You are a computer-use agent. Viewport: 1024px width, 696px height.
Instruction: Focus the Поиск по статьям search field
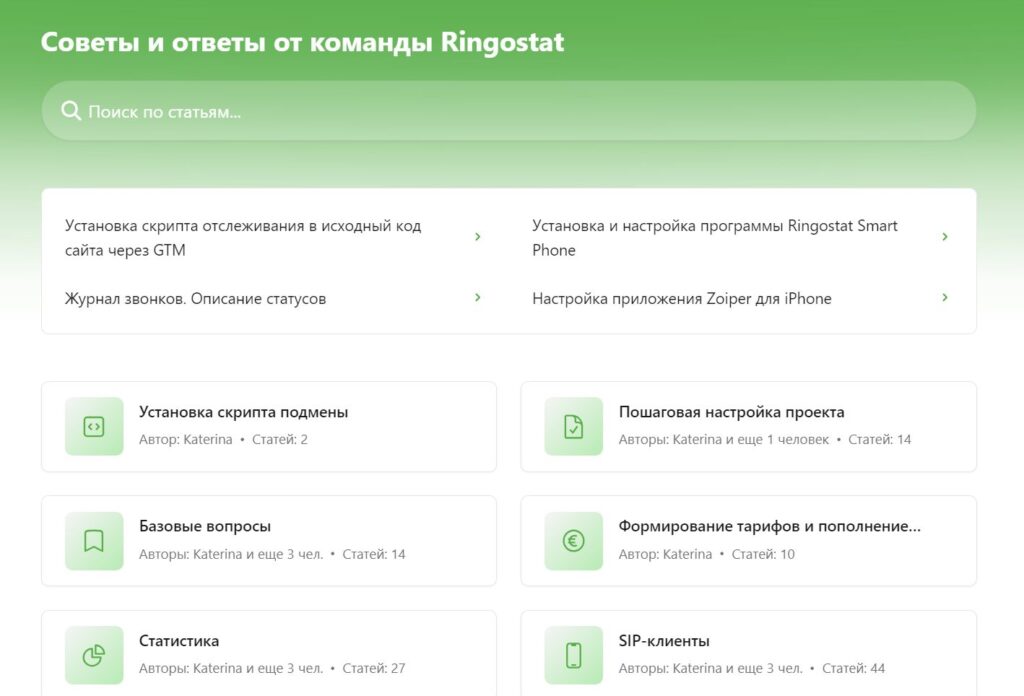pyautogui.click(x=509, y=111)
